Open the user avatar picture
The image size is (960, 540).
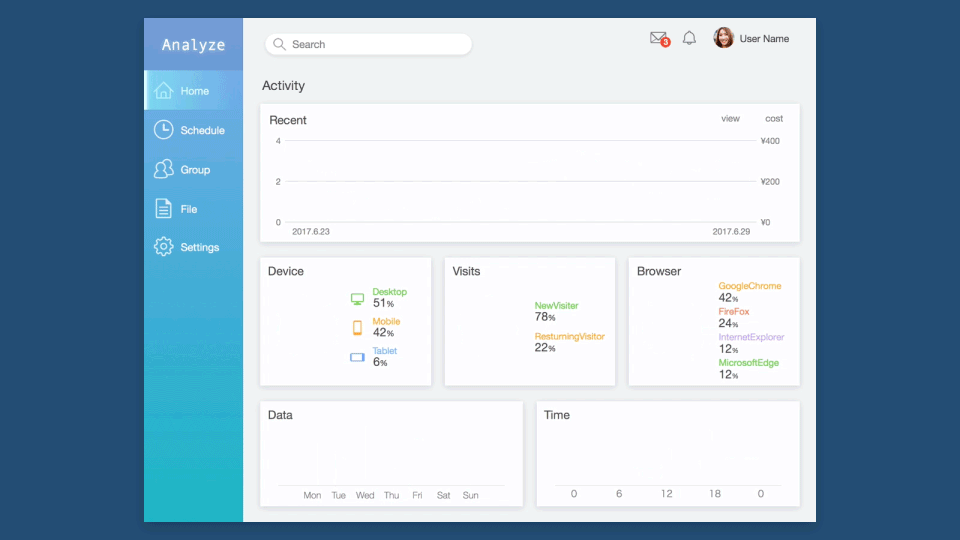pyautogui.click(x=723, y=38)
